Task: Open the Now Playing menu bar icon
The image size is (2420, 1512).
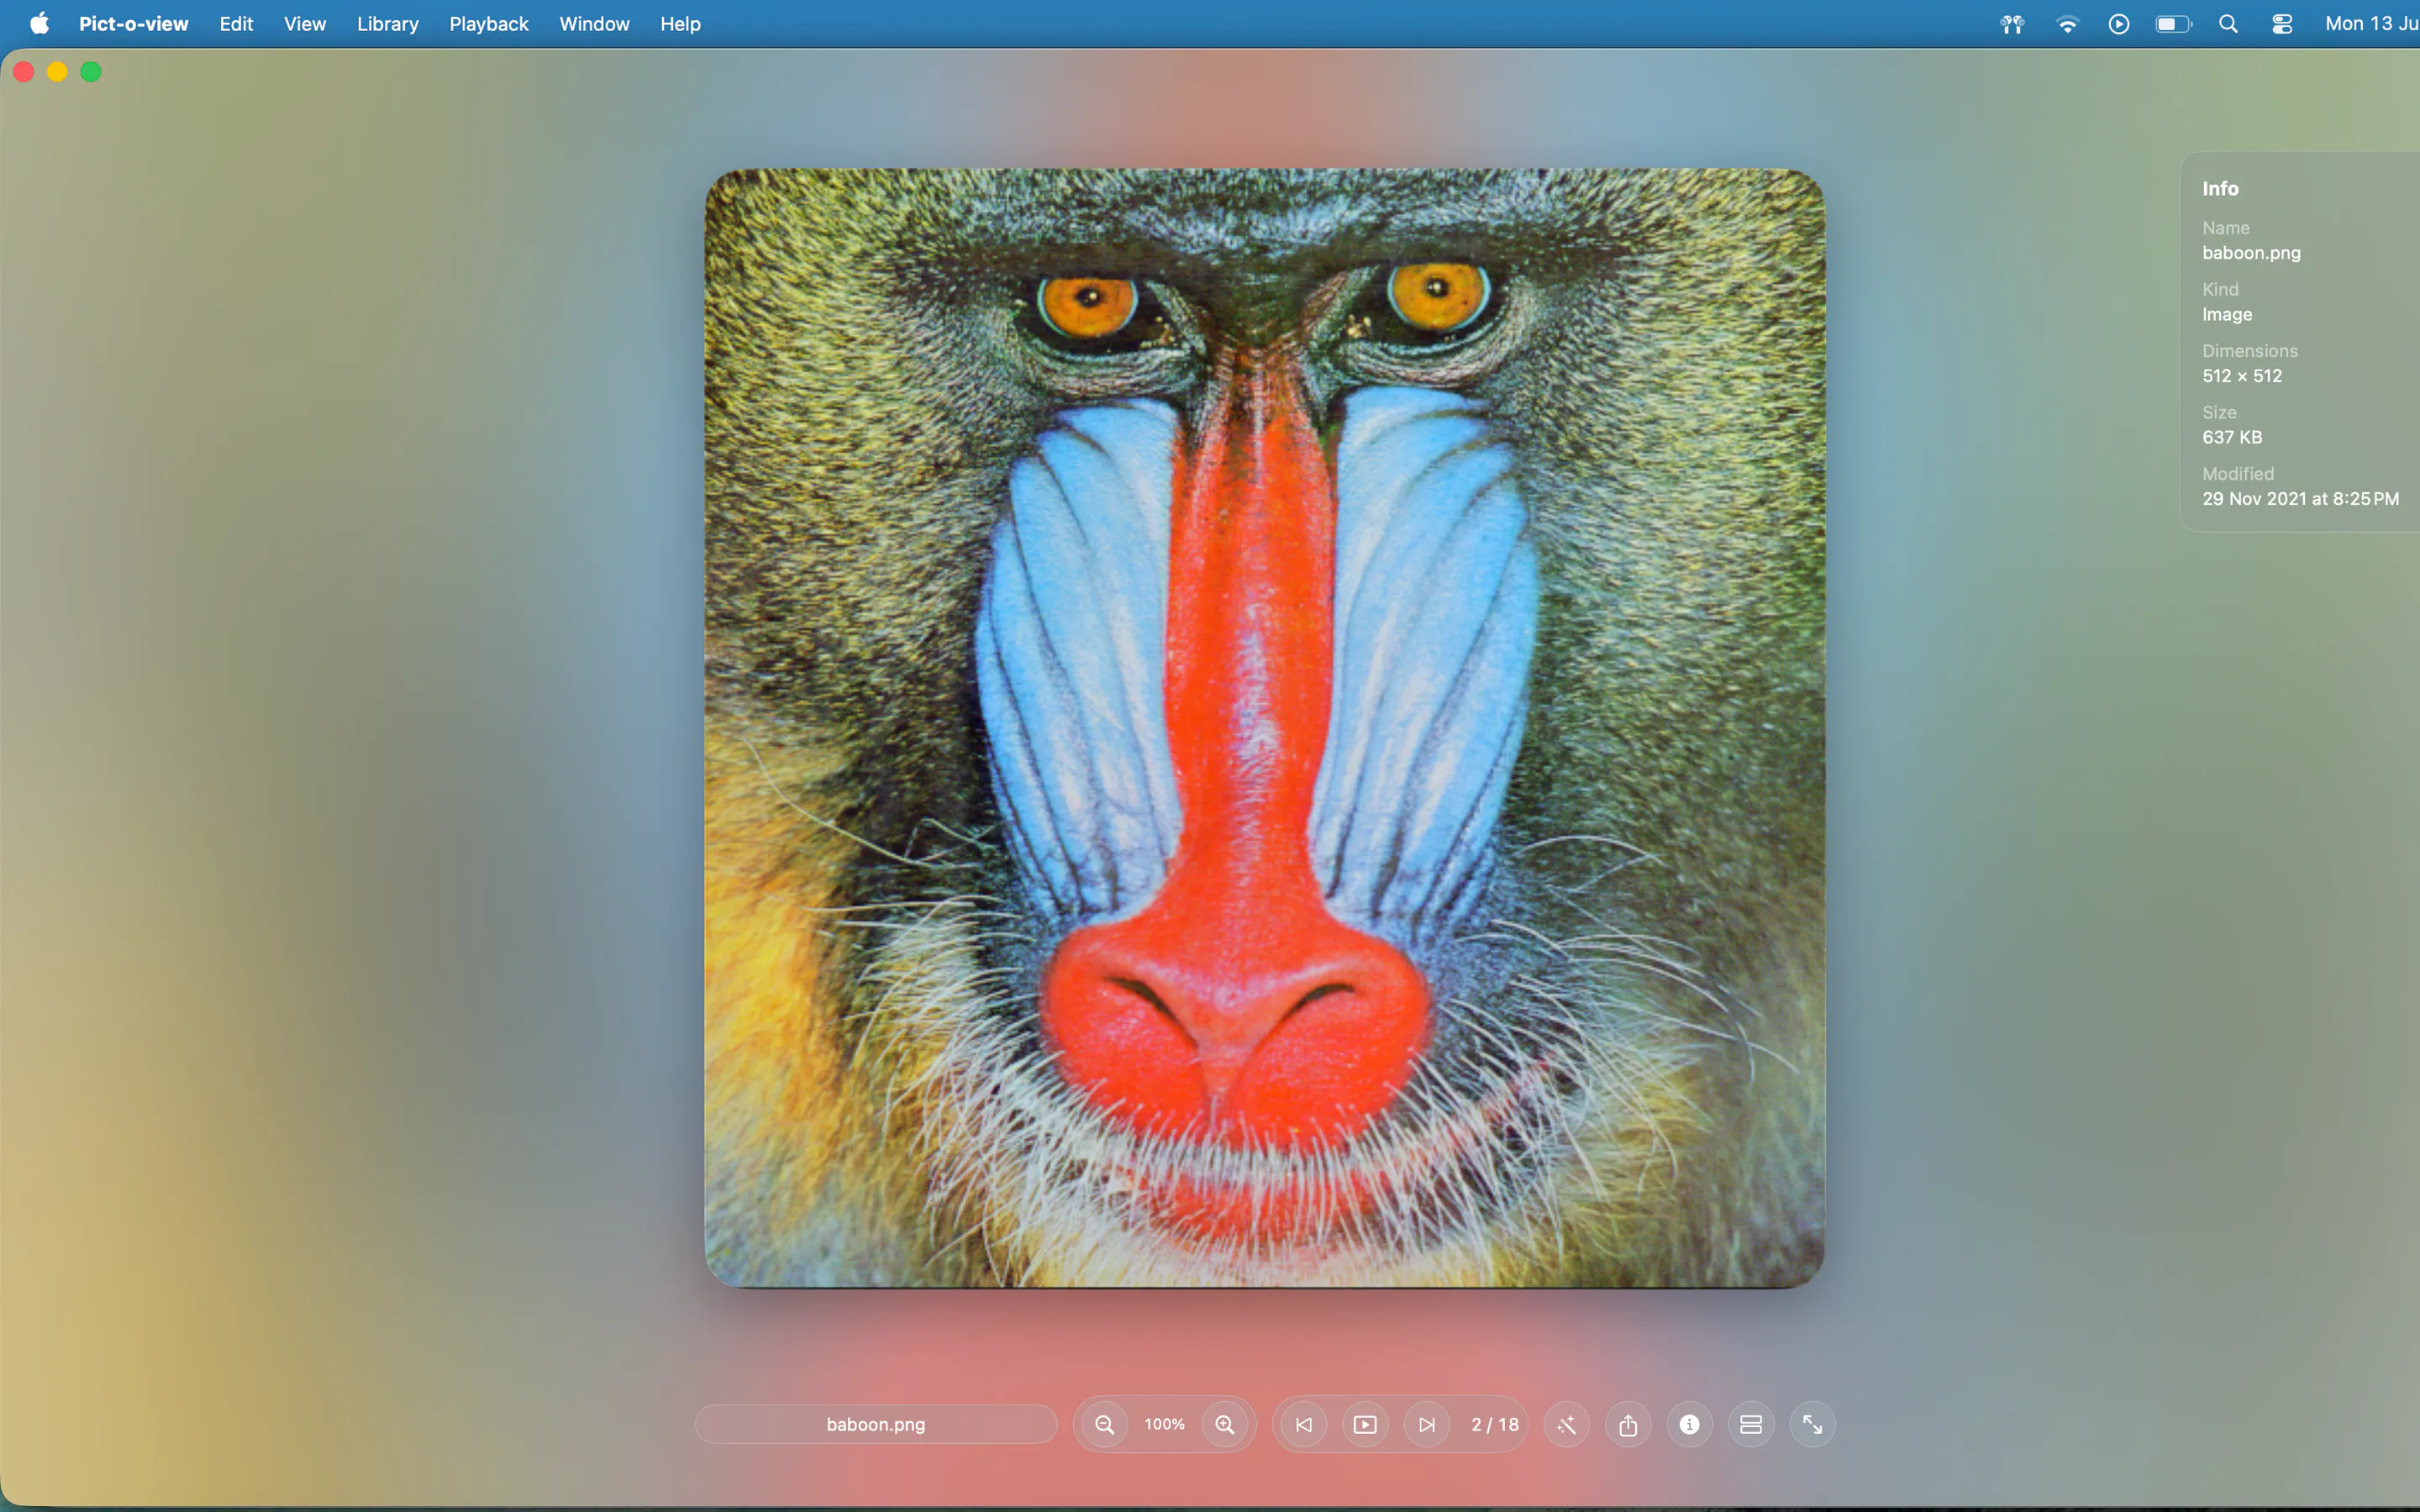Action: coord(2119,24)
